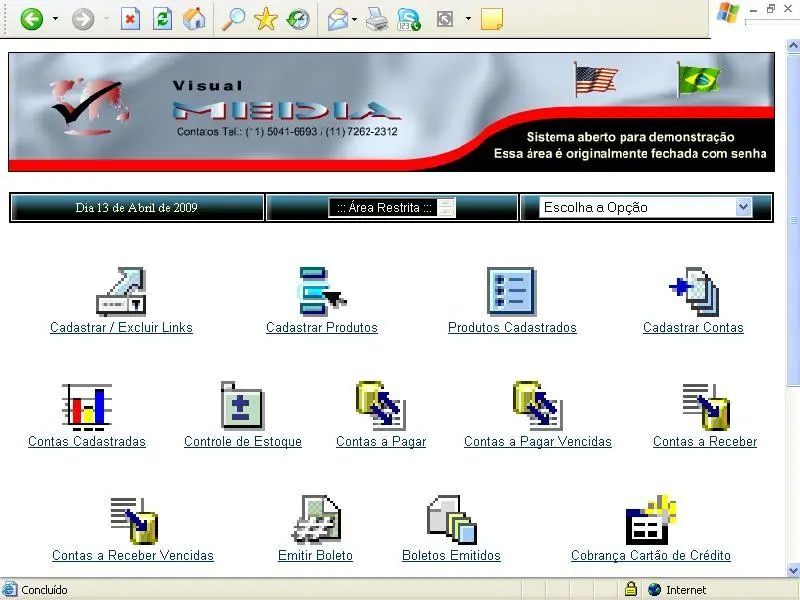The image size is (800, 600).
Task: Click the Windows flag logo in top corner
Action: point(728,12)
